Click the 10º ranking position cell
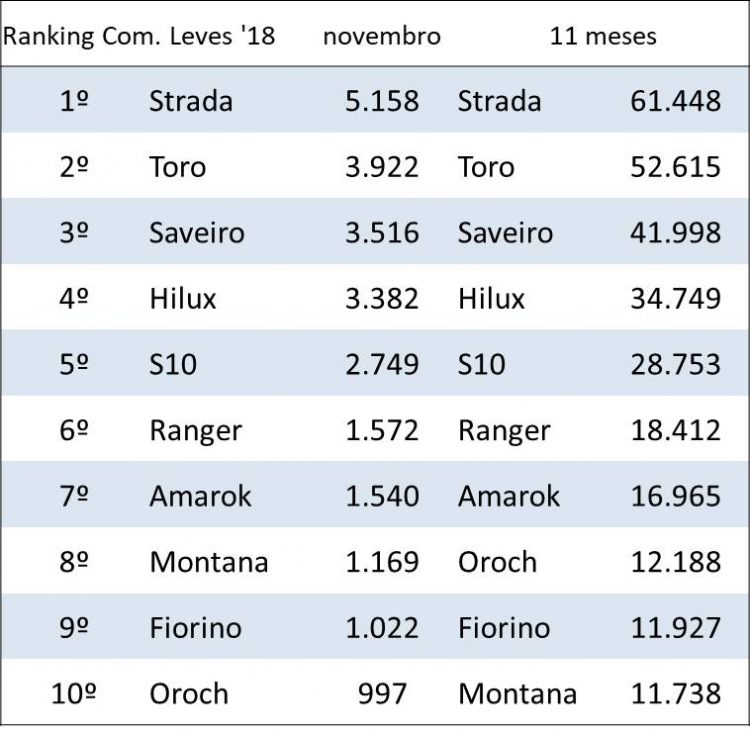 coord(74,693)
